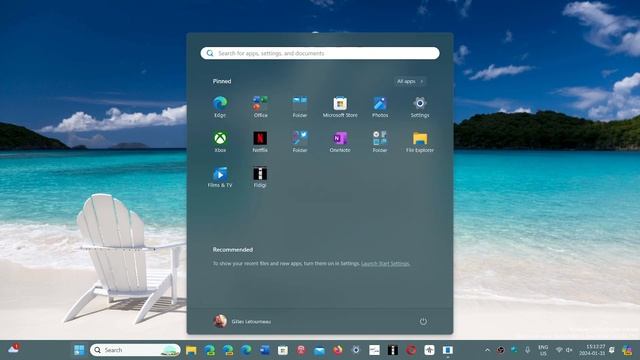Launch the pinned Netflix app
This screenshot has width=640, height=360.
260,141
